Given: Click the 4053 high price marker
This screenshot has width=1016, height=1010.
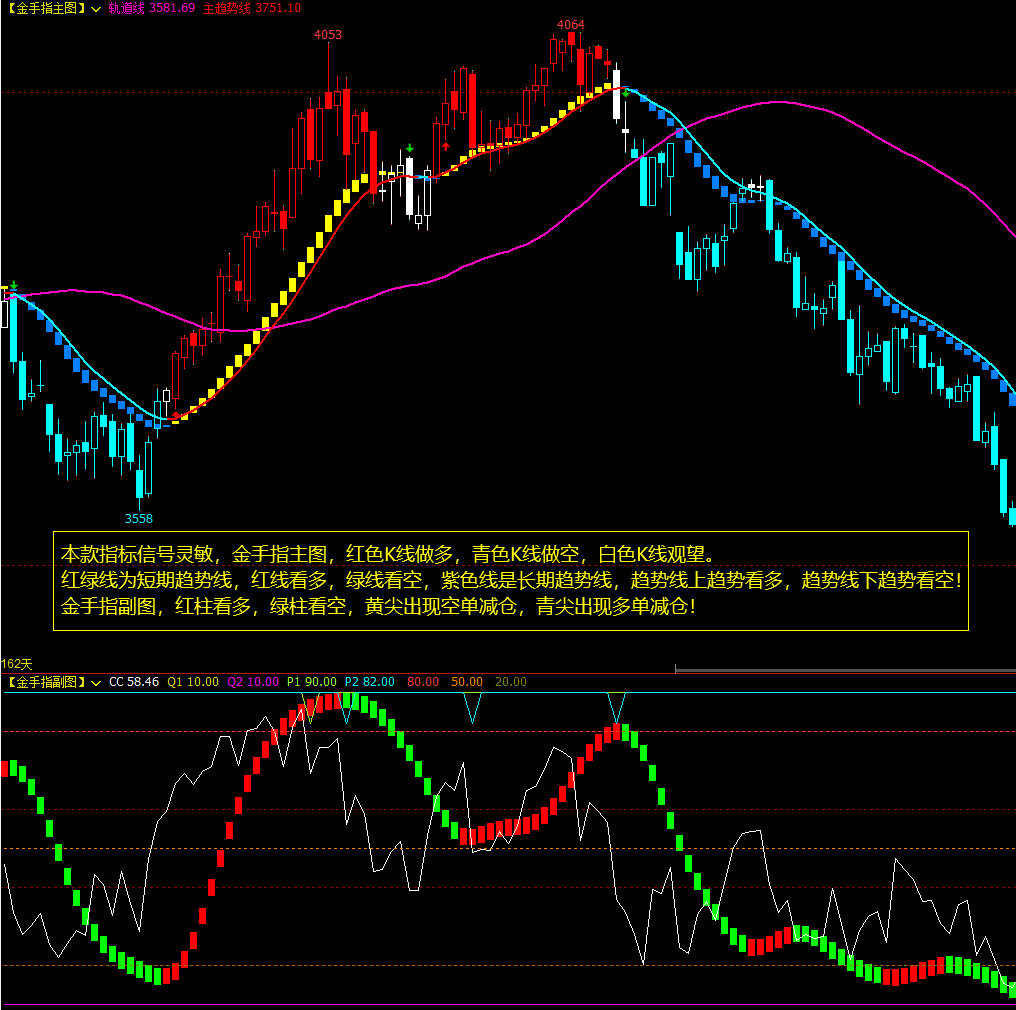Looking at the screenshot, I should click(x=328, y=35).
